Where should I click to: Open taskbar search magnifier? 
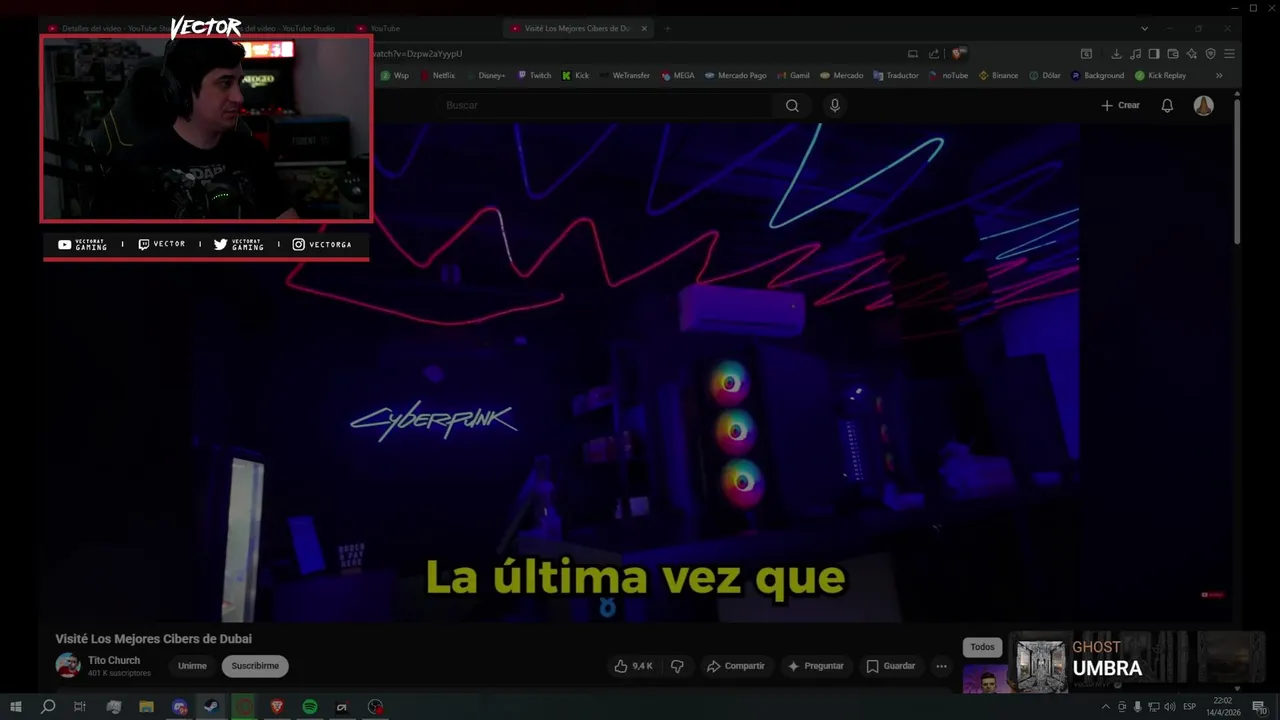tap(47, 707)
